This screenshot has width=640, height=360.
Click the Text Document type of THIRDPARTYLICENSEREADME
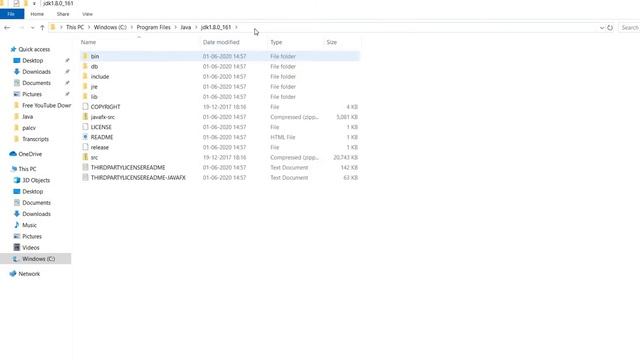tap(289, 167)
